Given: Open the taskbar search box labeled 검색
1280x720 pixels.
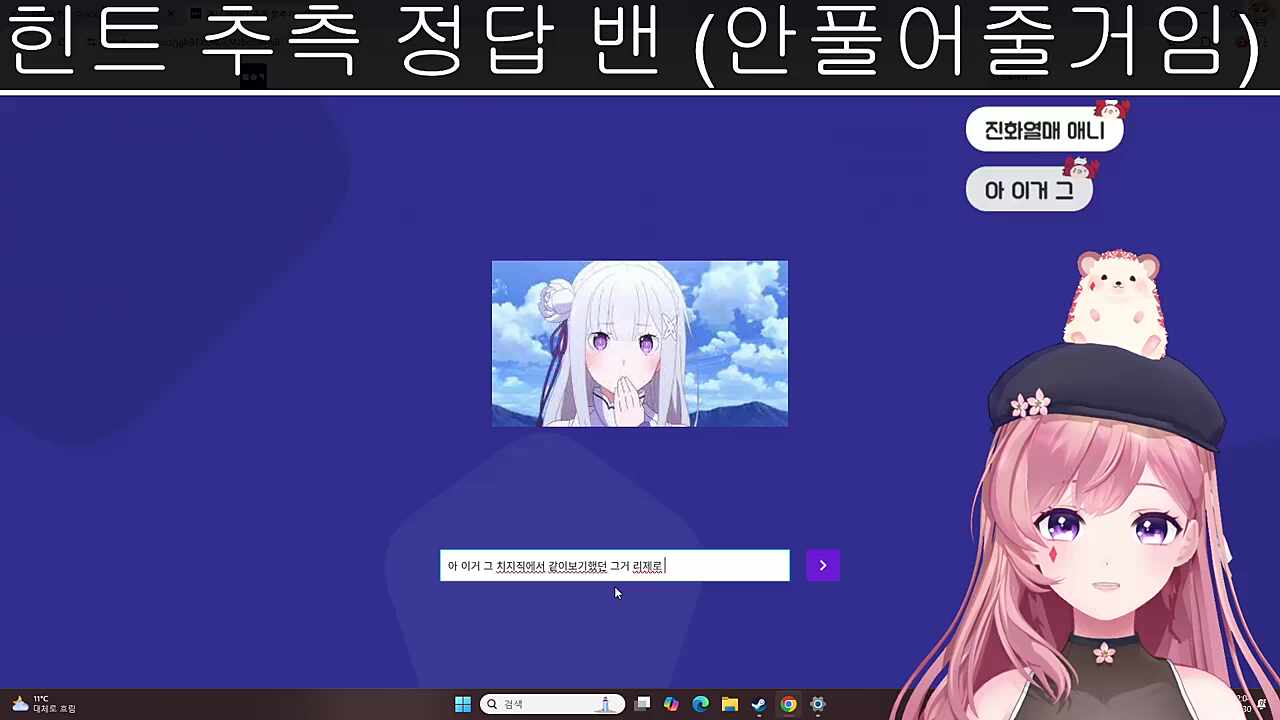Looking at the screenshot, I should pyautogui.click(x=552, y=704).
